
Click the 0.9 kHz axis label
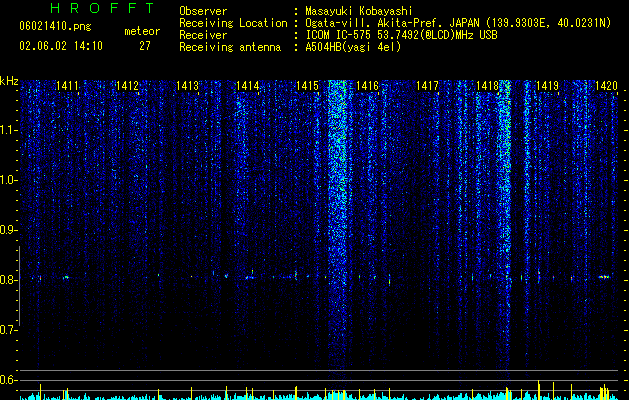pos(8,230)
